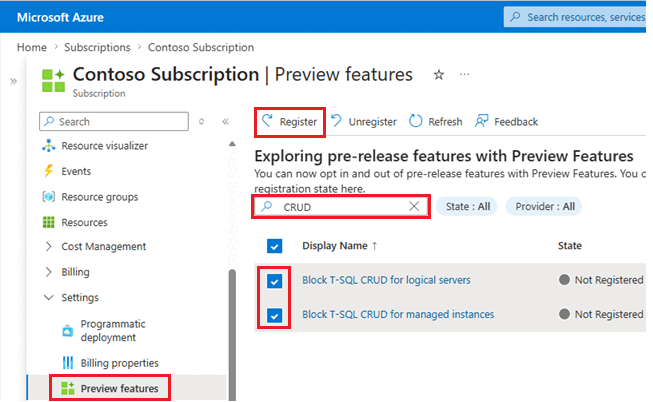
Task: Click the Resources green grid icon
Action: point(48,222)
